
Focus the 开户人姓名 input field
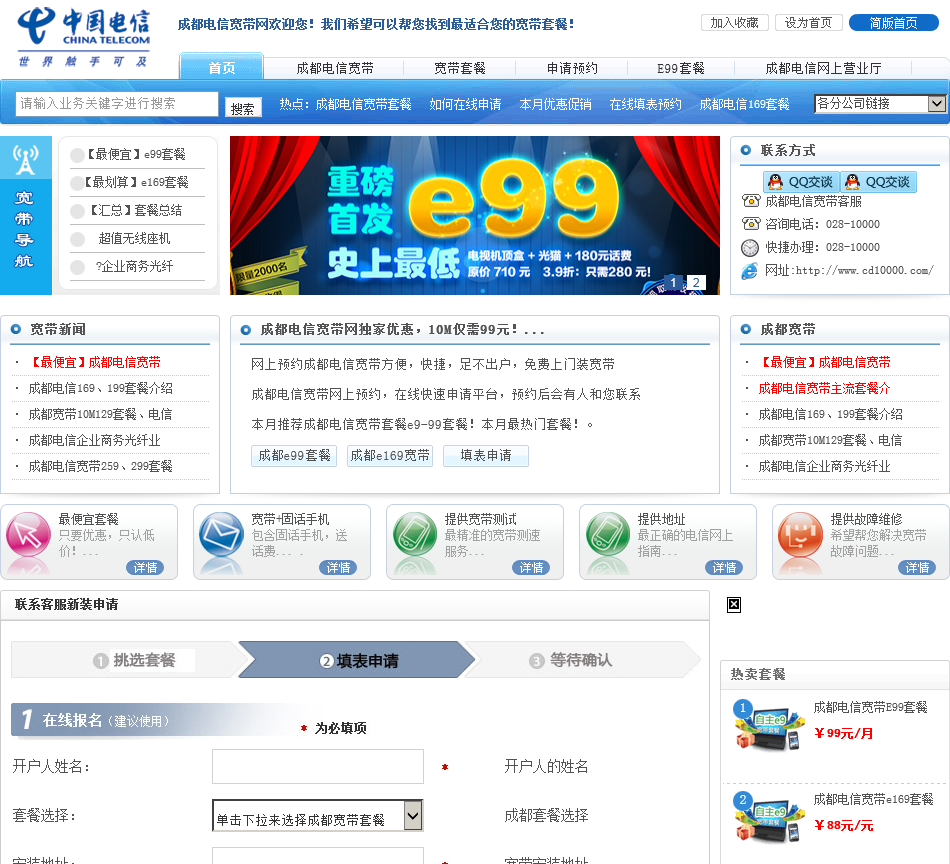317,766
